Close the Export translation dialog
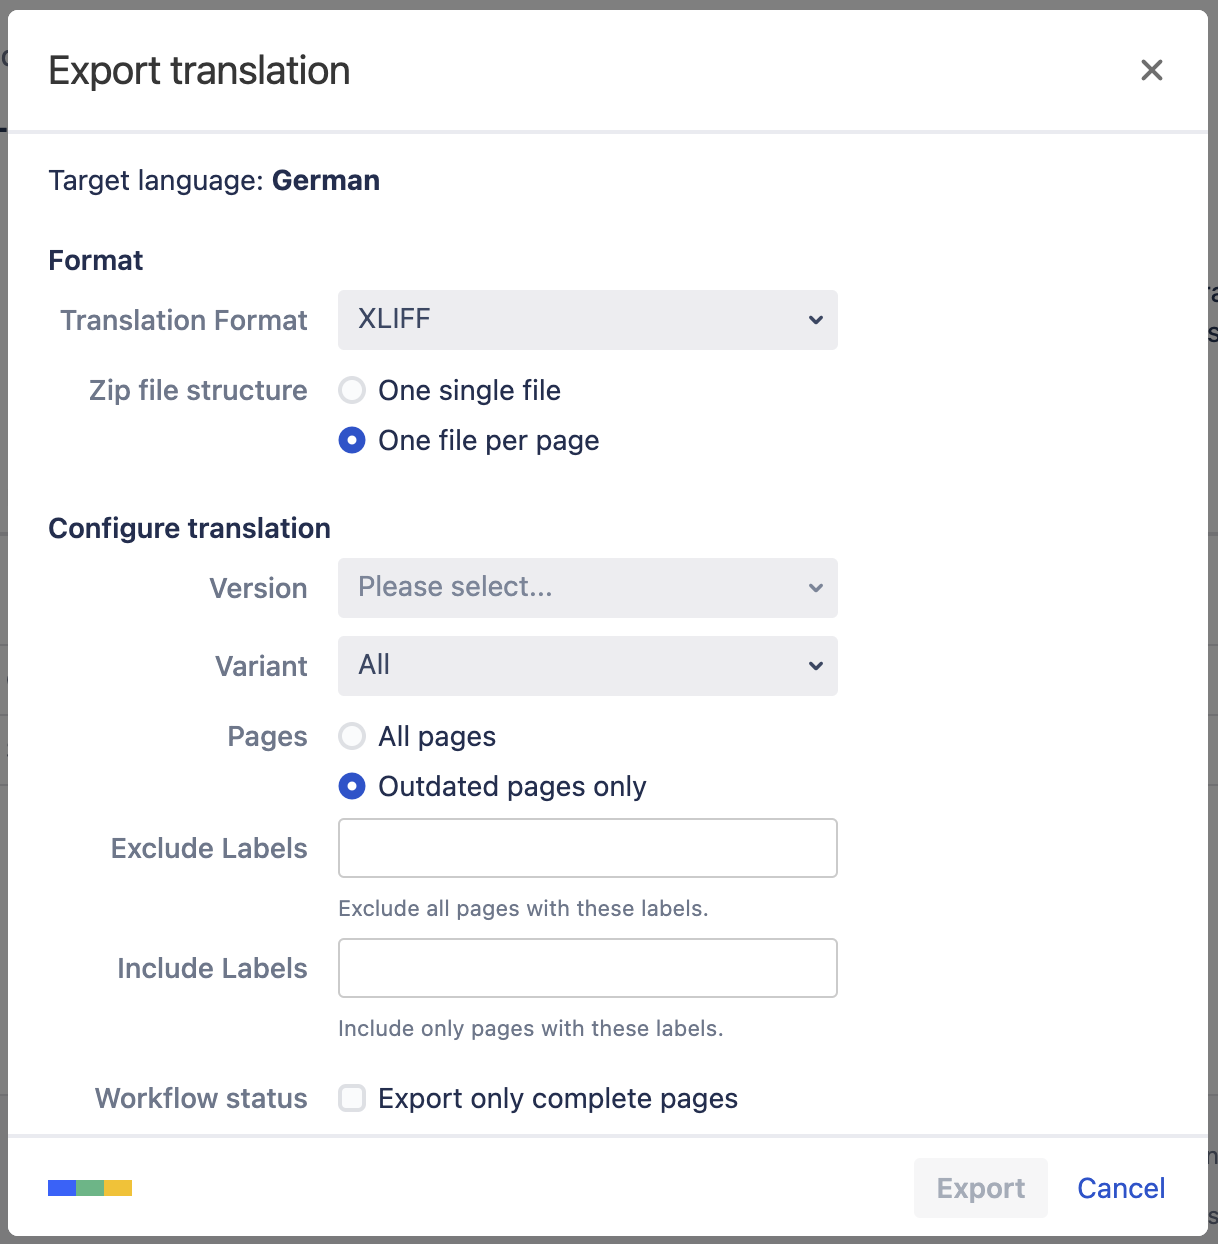This screenshot has width=1218, height=1244. (x=1151, y=70)
